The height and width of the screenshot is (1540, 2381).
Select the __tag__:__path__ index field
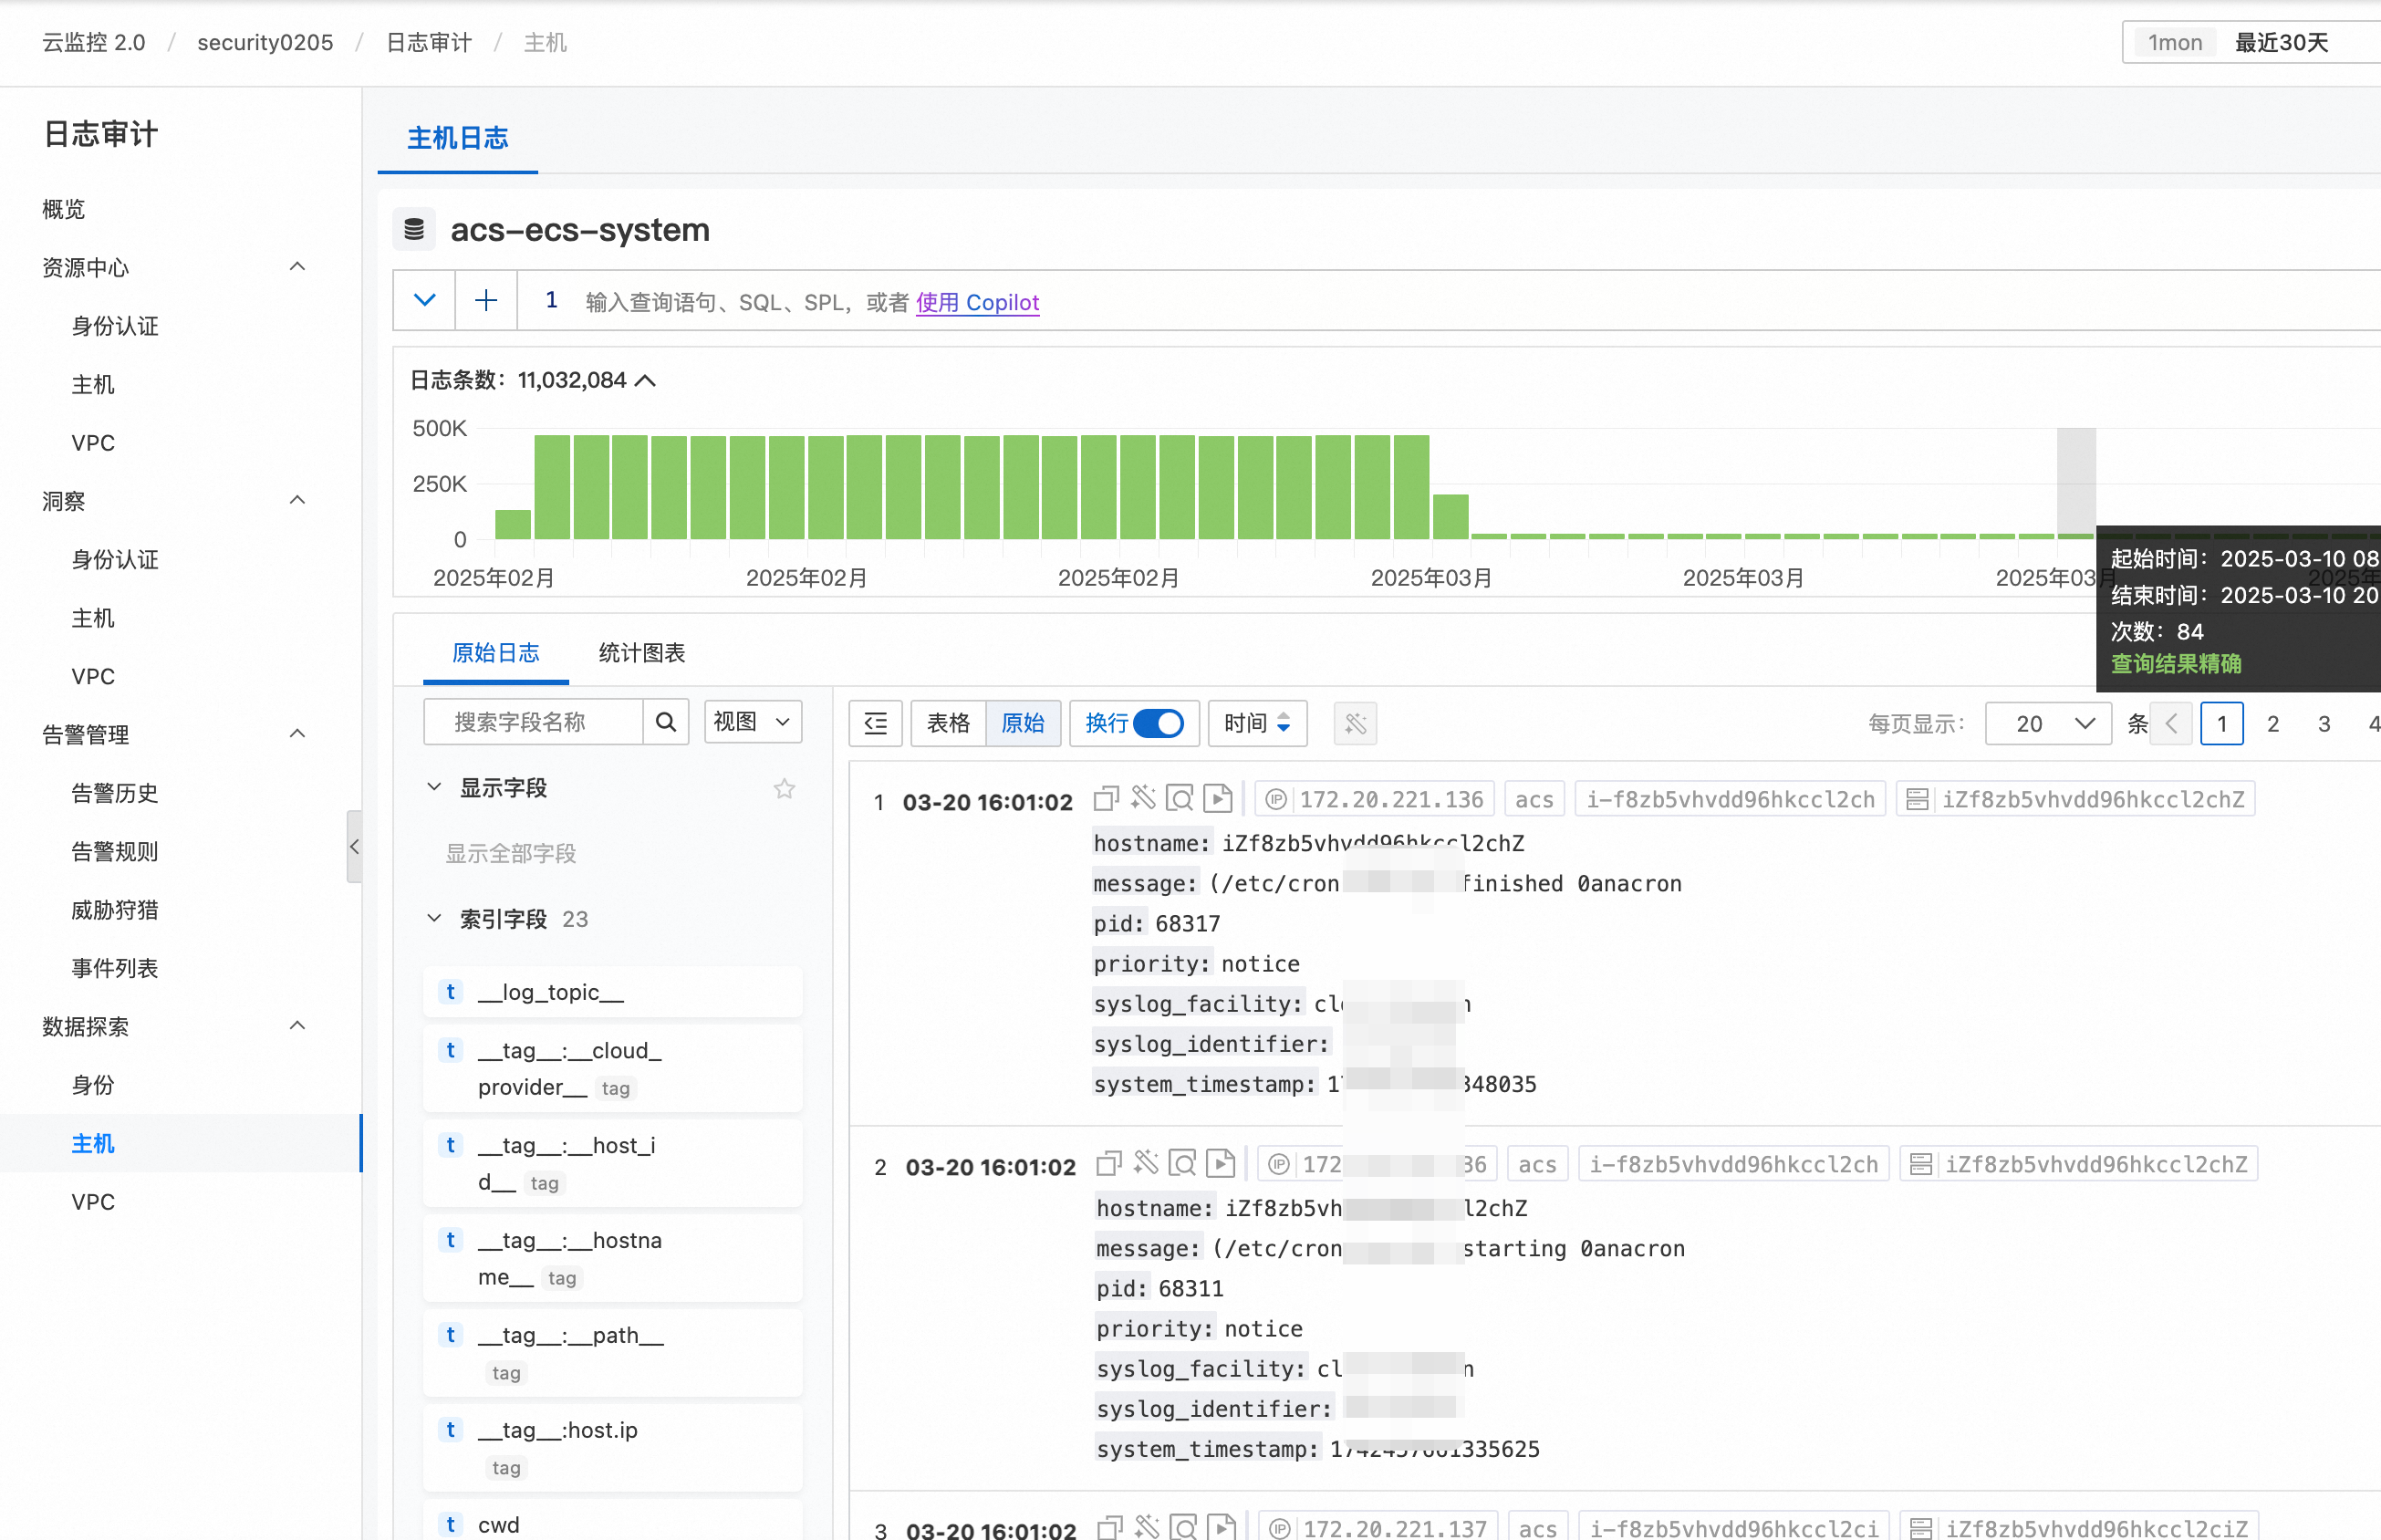click(x=613, y=1352)
